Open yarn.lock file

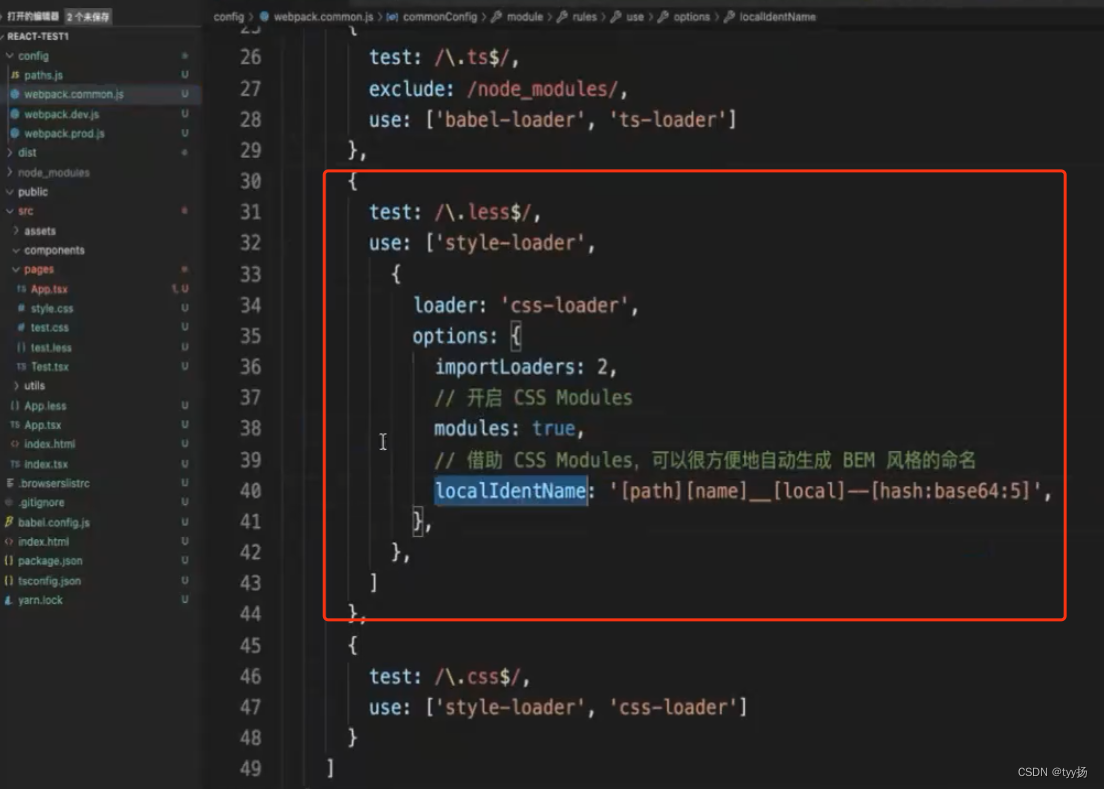[40, 600]
